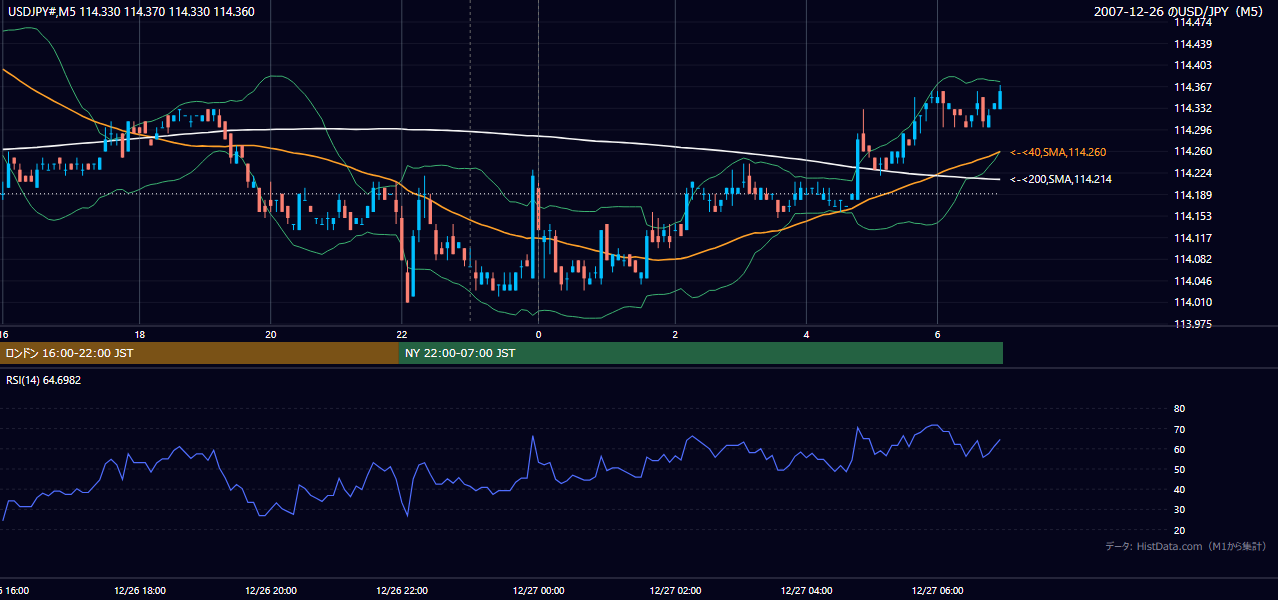The image size is (1278, 600).
Task: Click price axis value 114.403
Action: click(x=1192, y=65)
